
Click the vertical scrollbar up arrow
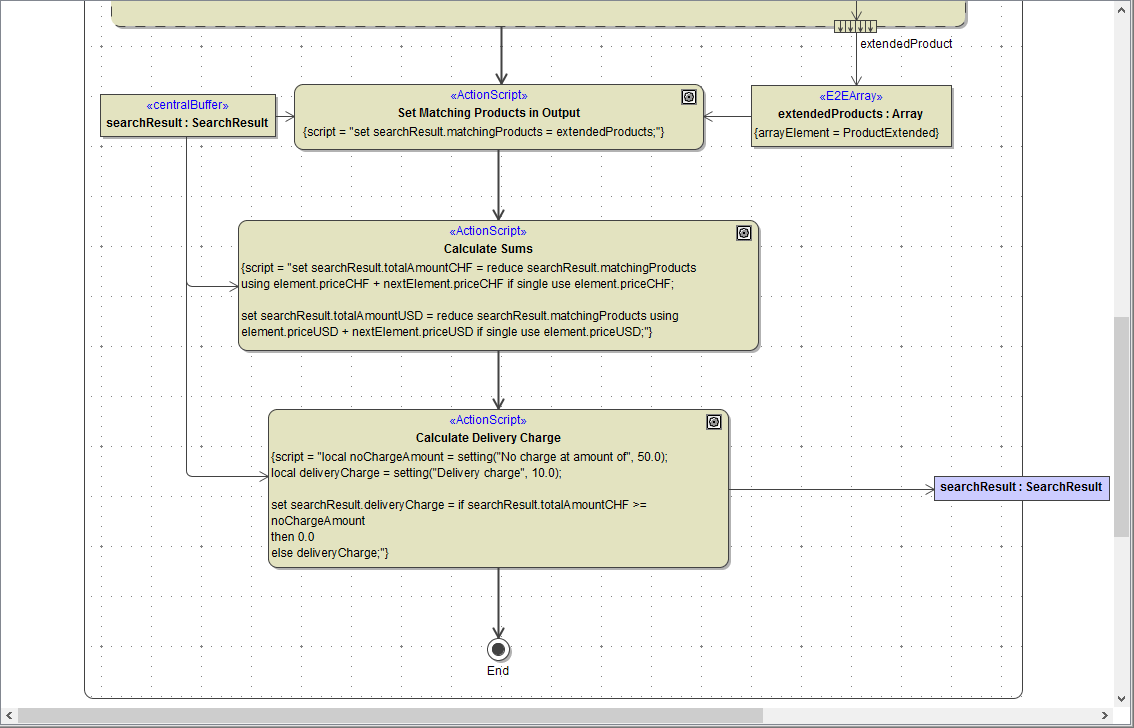1124,9
